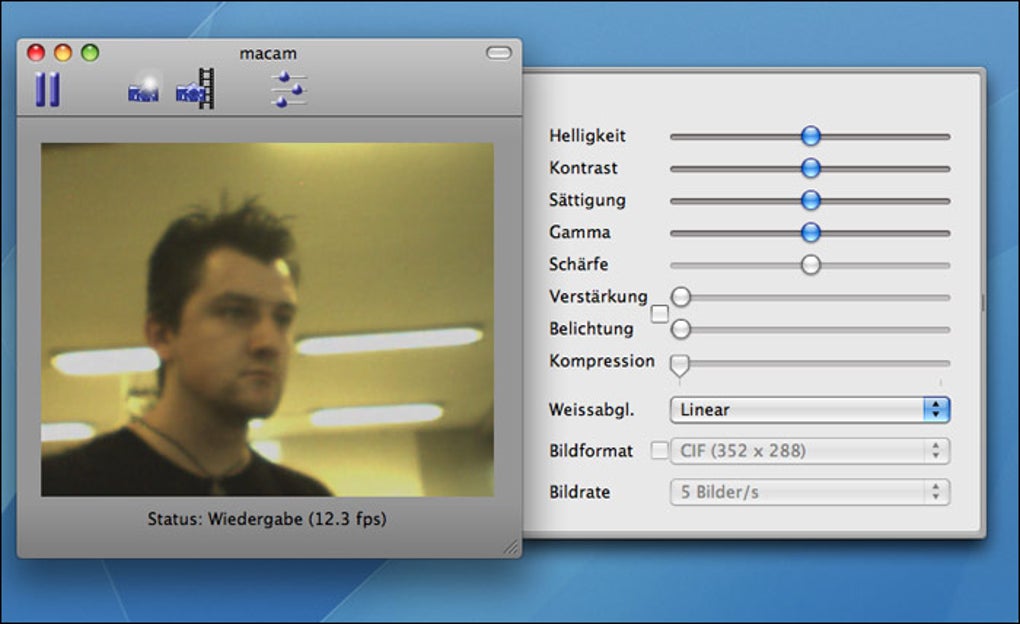Viewport: 1020px width, 624px height.
Task: Start movie recording with filmstrip camera icon
Action: coord(195,88)
